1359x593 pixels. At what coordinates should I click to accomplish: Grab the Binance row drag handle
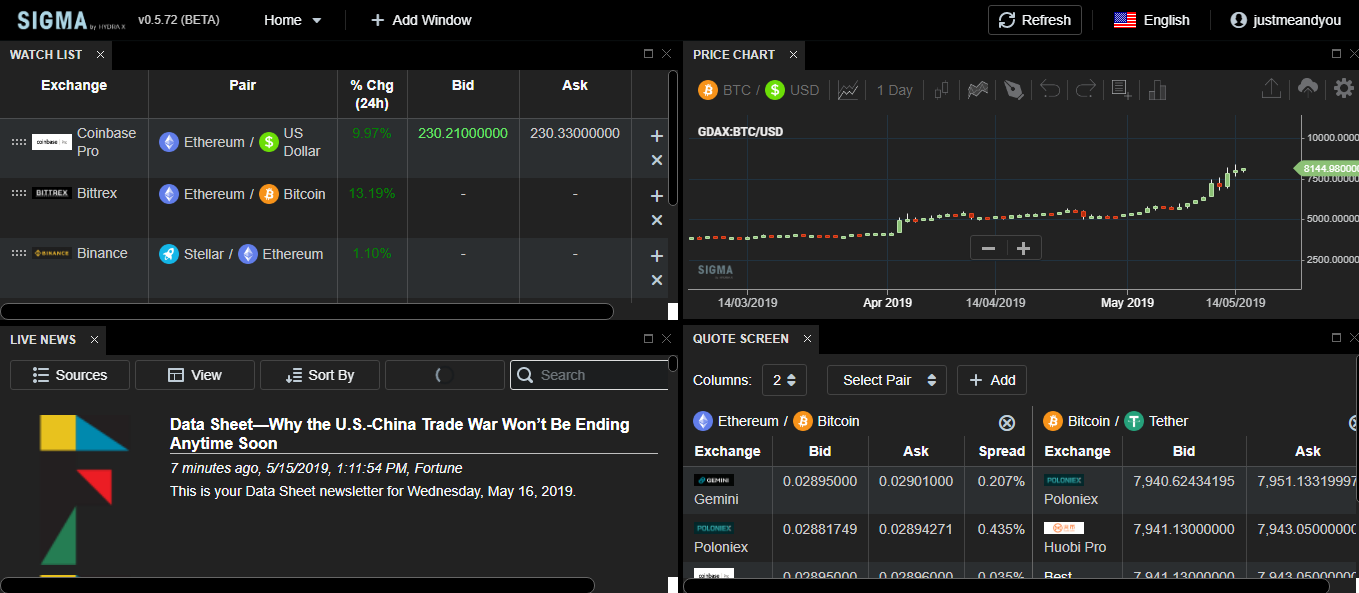[18, 253]
